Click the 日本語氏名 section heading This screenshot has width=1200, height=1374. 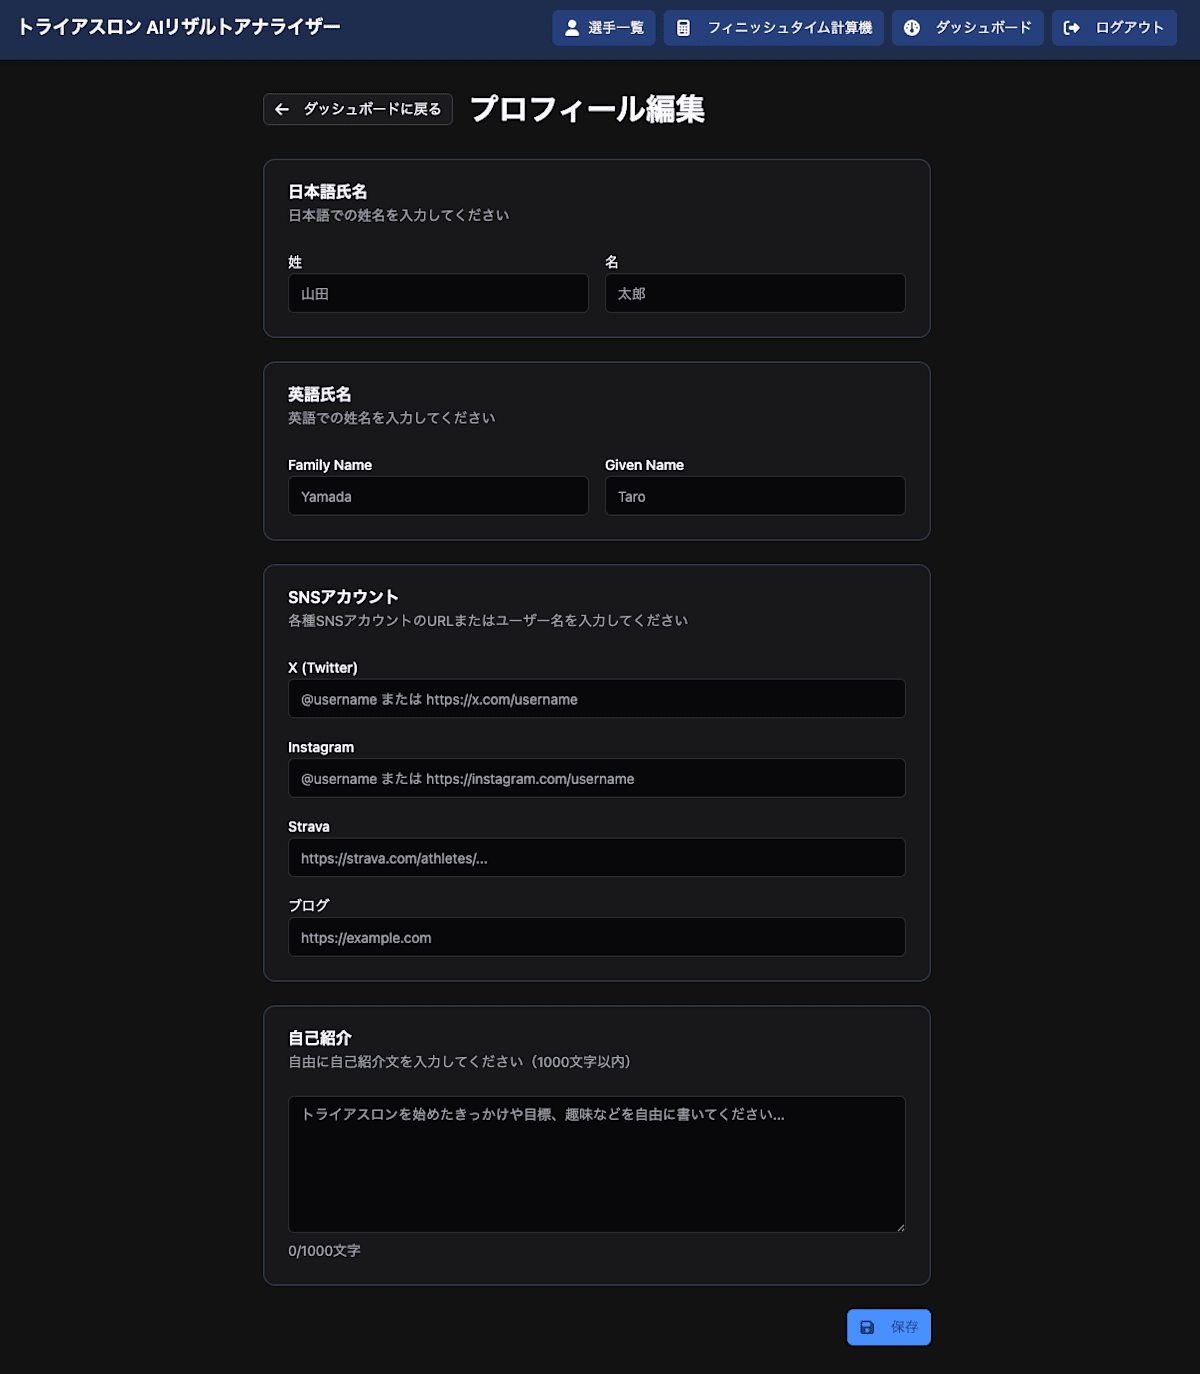coord(328,191)
